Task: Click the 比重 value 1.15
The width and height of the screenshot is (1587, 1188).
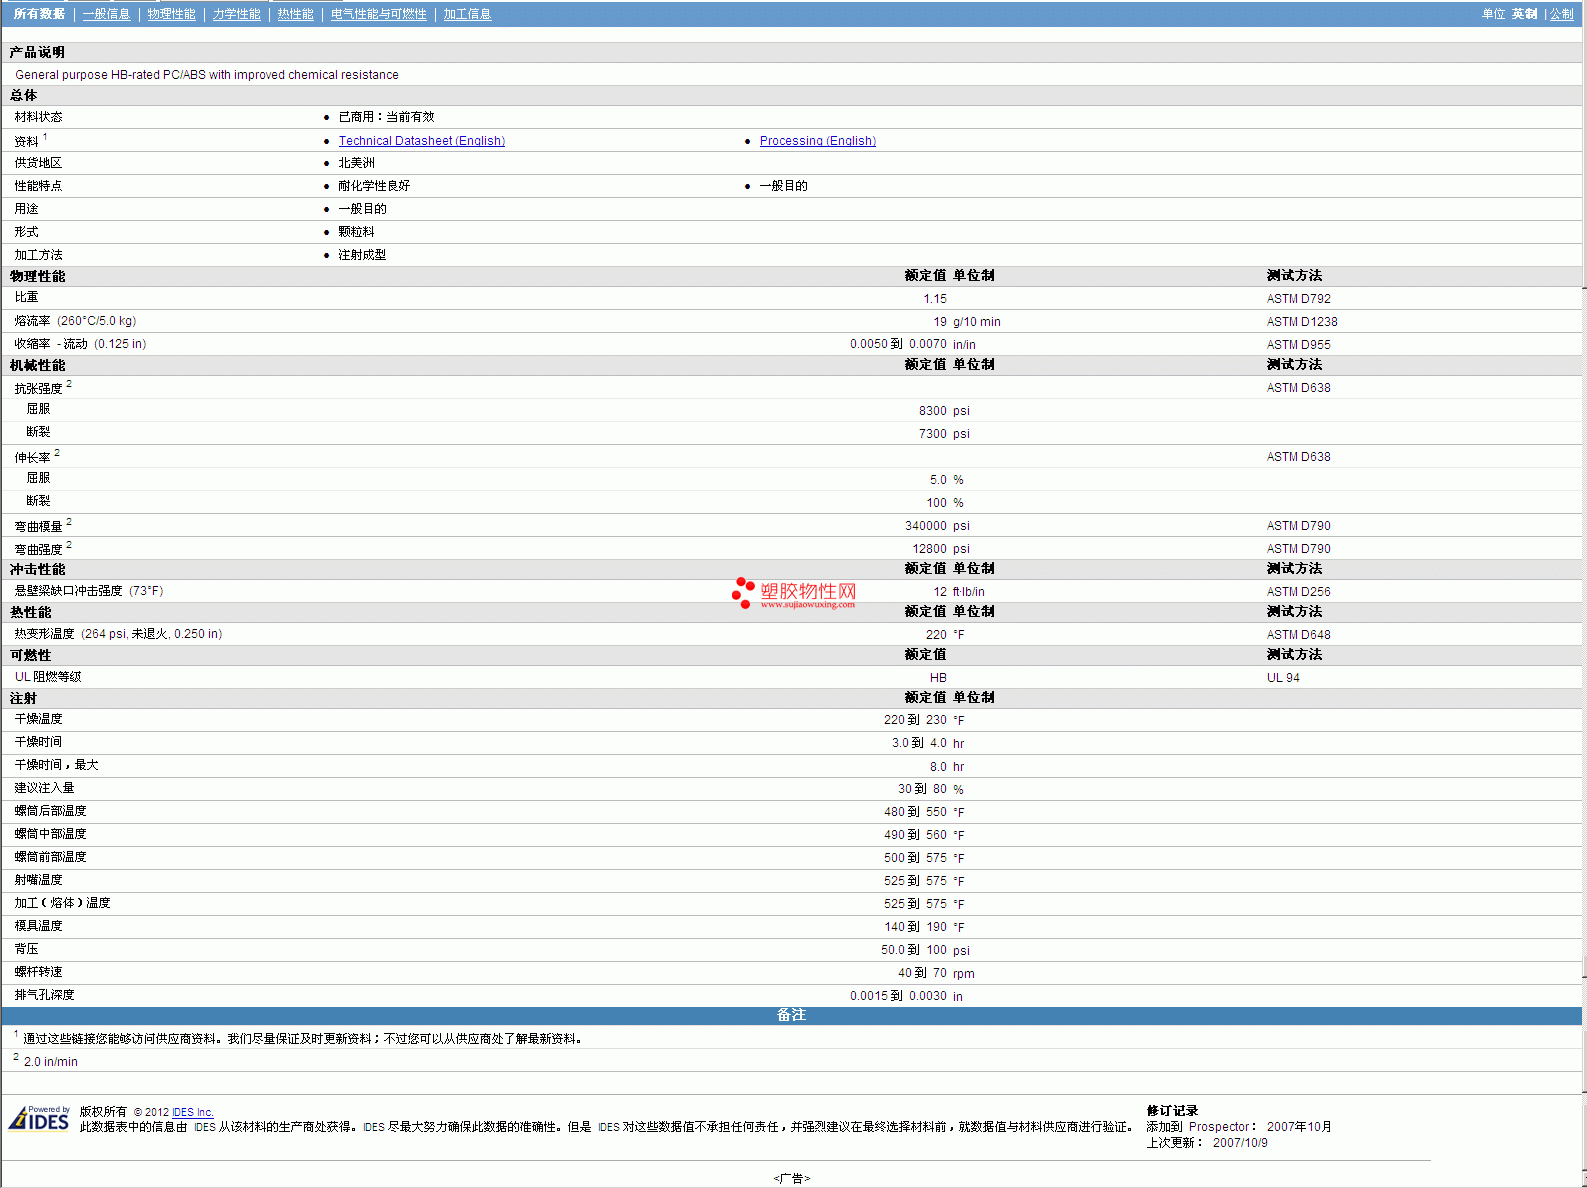Action: coord(934,299)
